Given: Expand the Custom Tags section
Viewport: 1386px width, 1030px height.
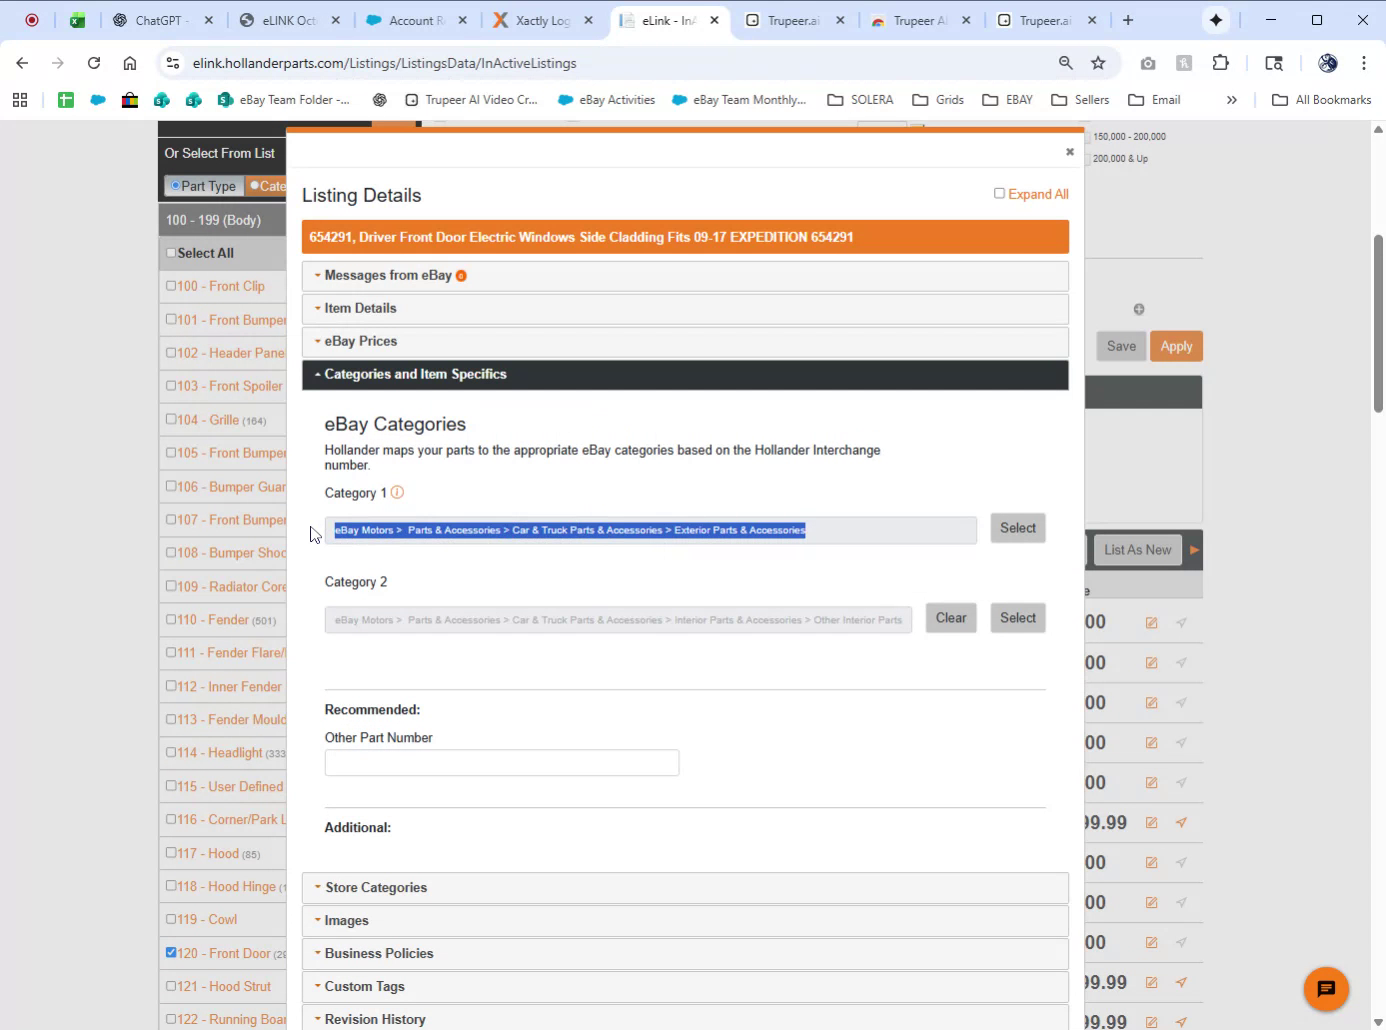Looking at the screenshot, I should coord(685,986).
